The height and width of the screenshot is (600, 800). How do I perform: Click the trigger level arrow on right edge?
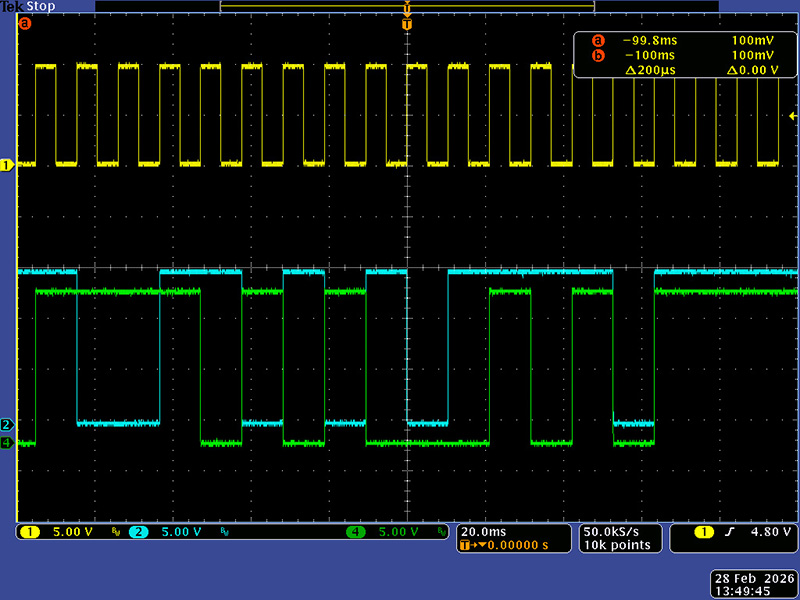[793, 117]
